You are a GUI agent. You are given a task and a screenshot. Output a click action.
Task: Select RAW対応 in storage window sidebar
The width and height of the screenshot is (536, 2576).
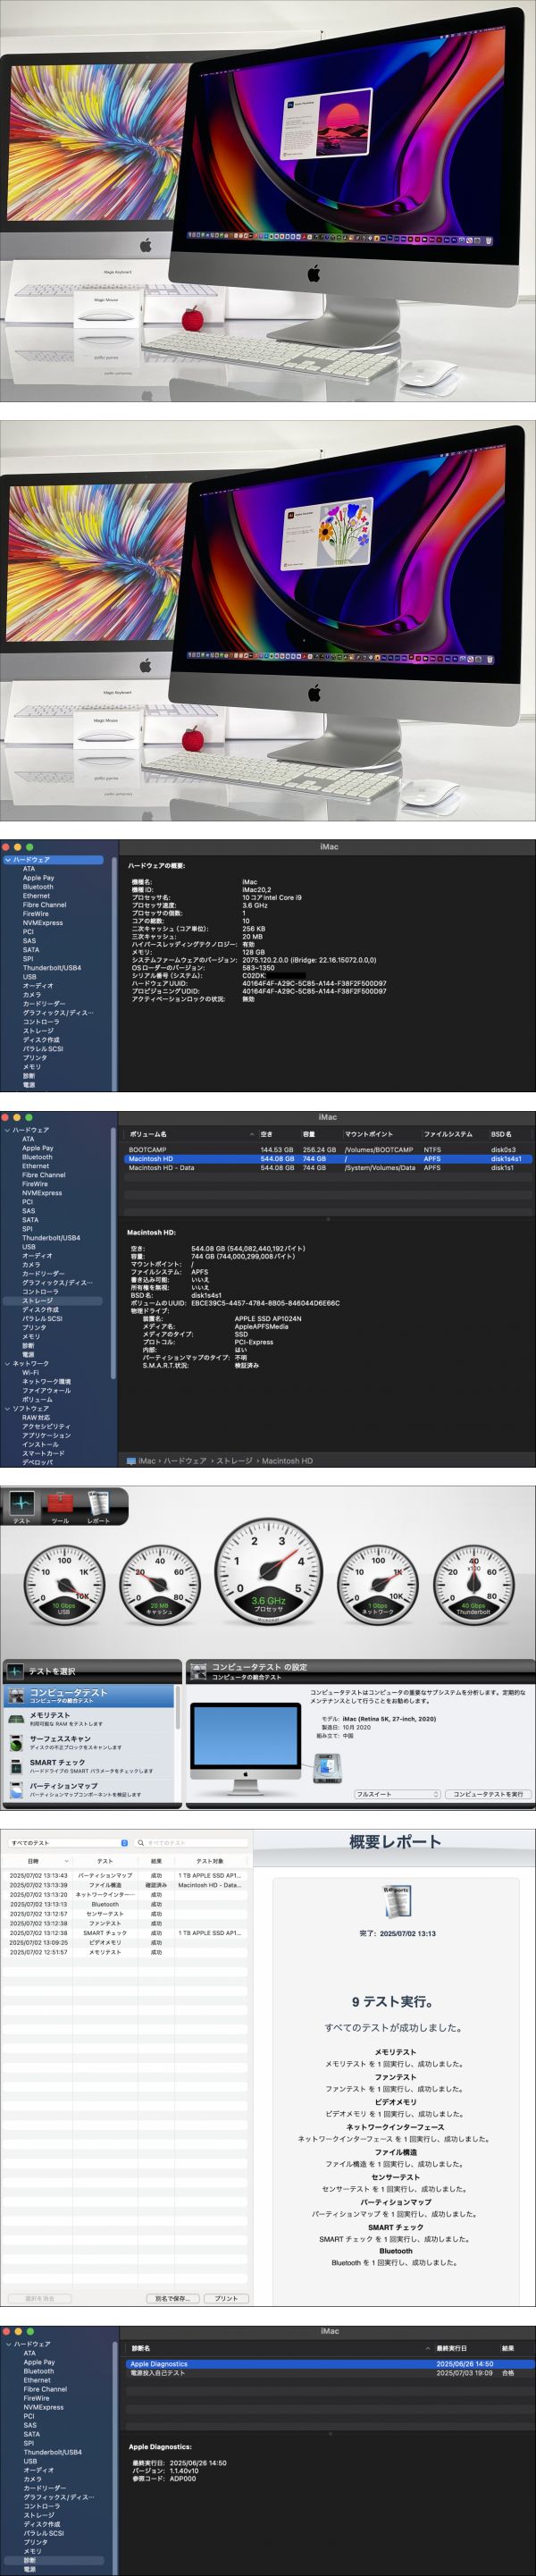[x=36, y=1417]
